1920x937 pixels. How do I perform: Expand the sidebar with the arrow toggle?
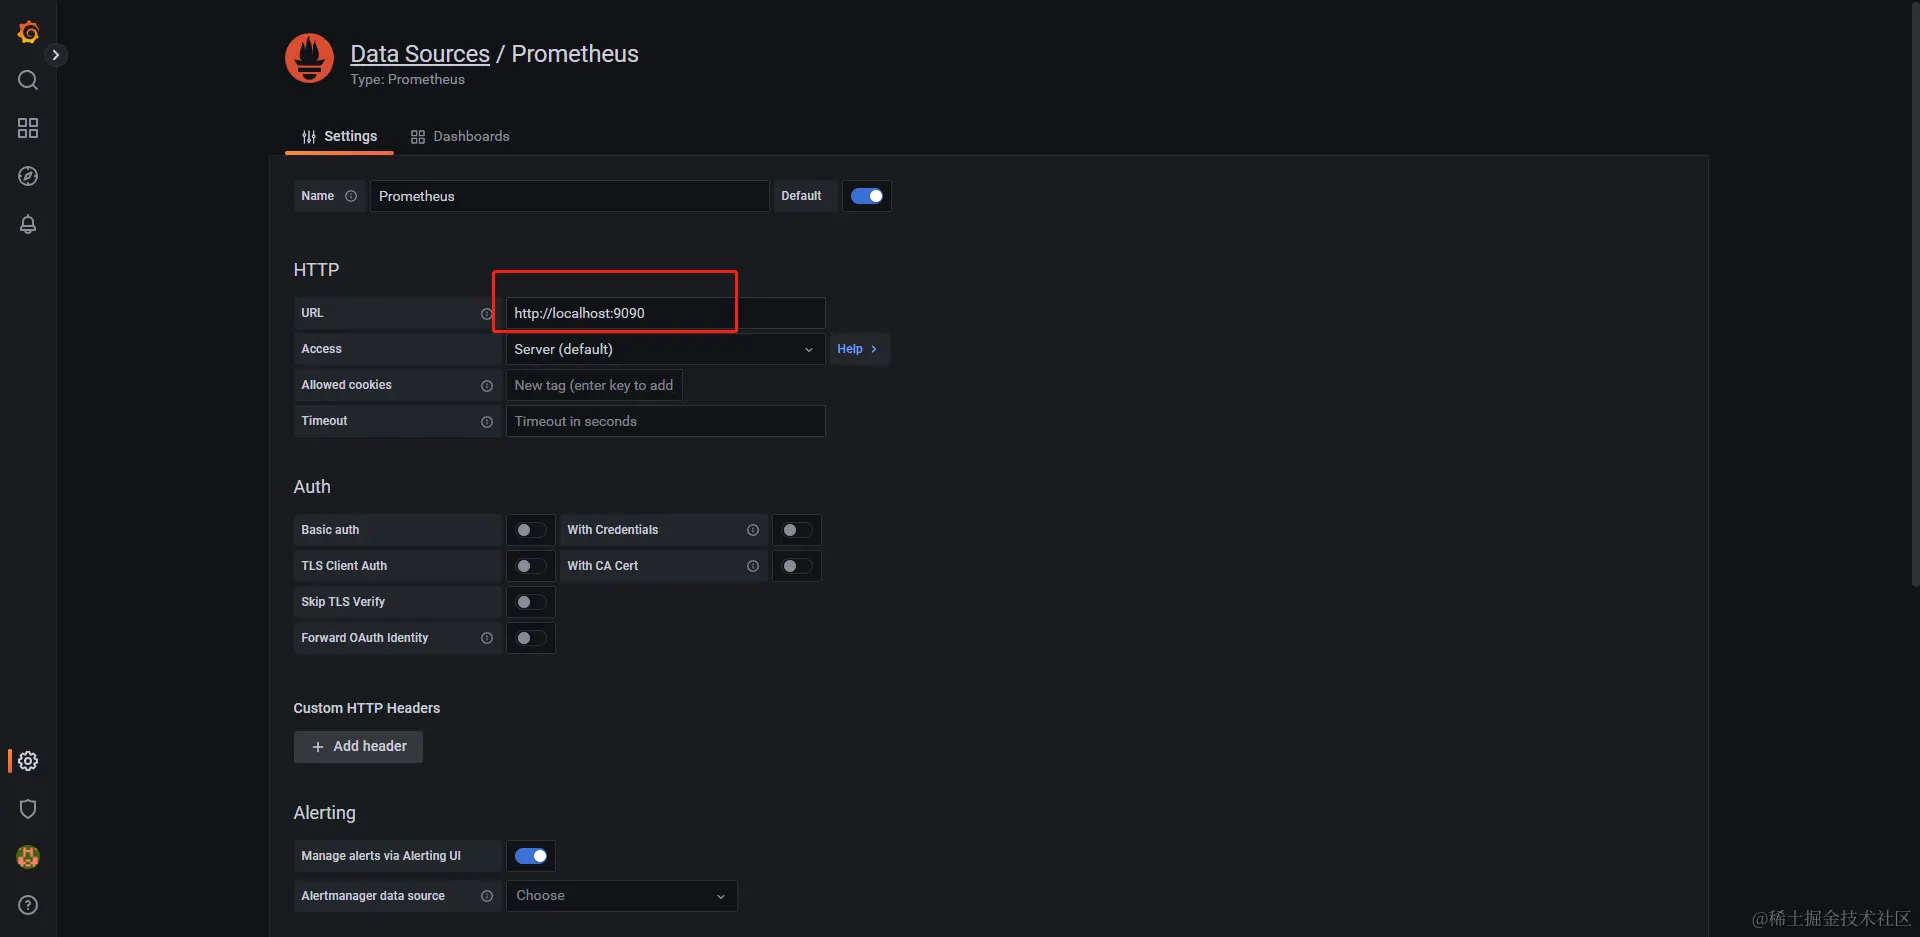pyautogui.click(x=56, y=55)
